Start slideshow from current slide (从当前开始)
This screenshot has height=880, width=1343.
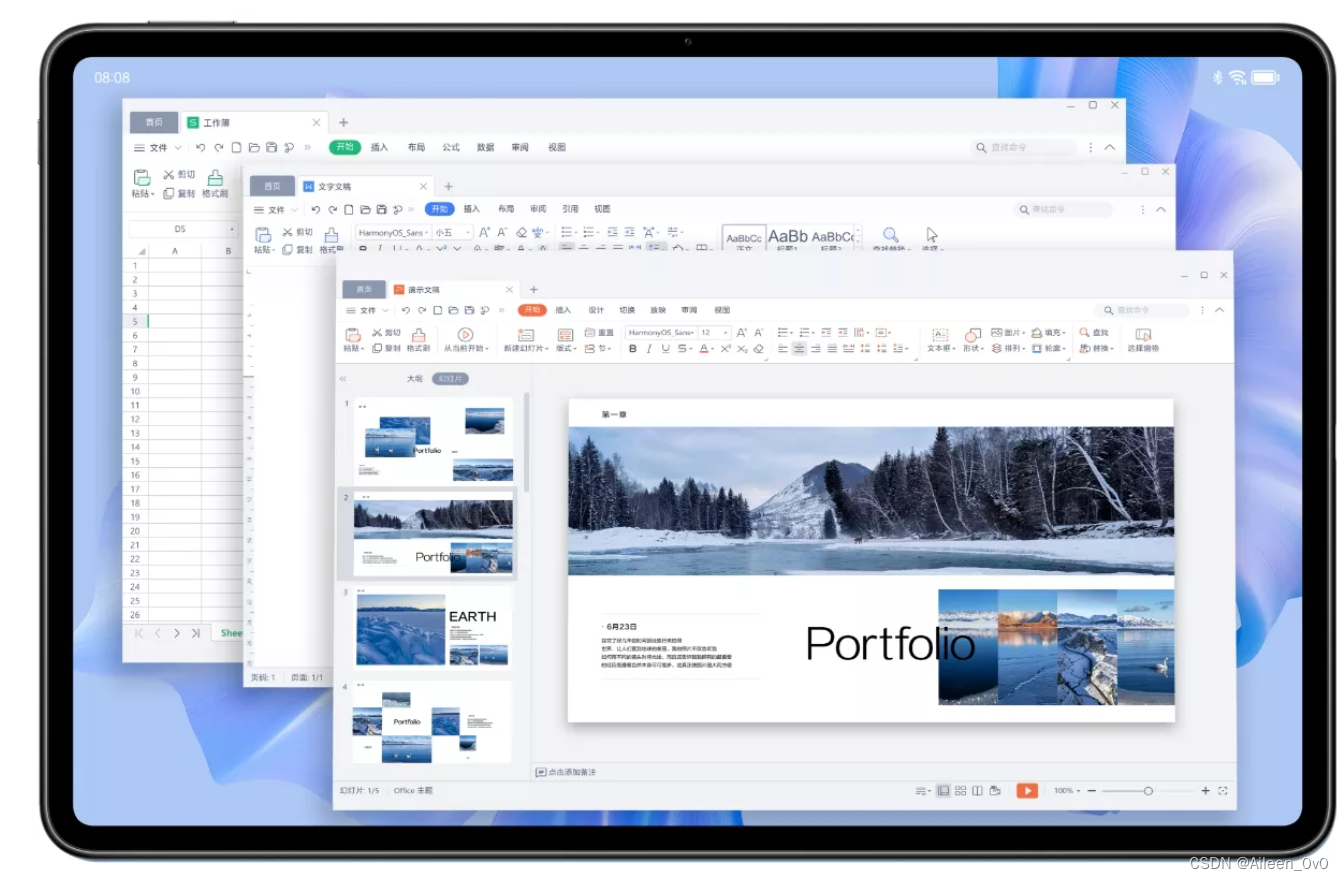465,340
